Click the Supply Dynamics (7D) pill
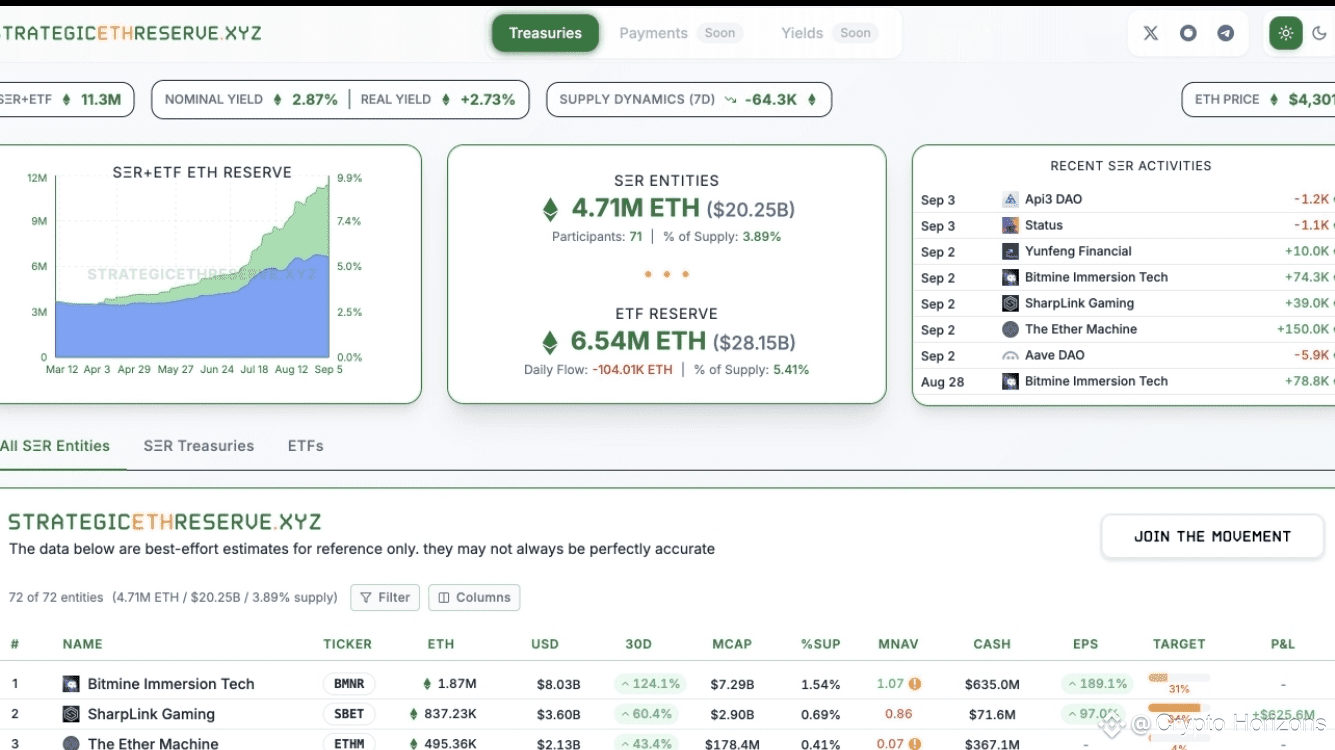This screenshot has width=1335, height=750. pos(689,99)
